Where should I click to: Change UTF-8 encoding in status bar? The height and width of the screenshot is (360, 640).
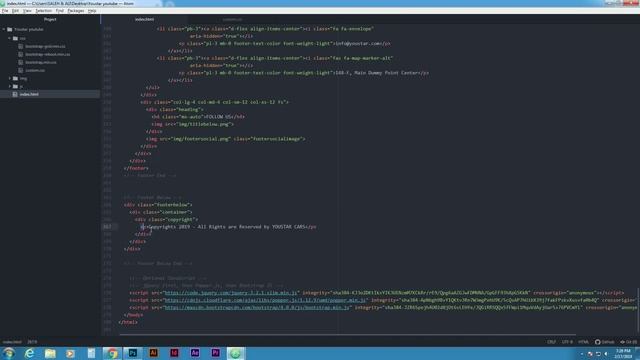(567, 342)
